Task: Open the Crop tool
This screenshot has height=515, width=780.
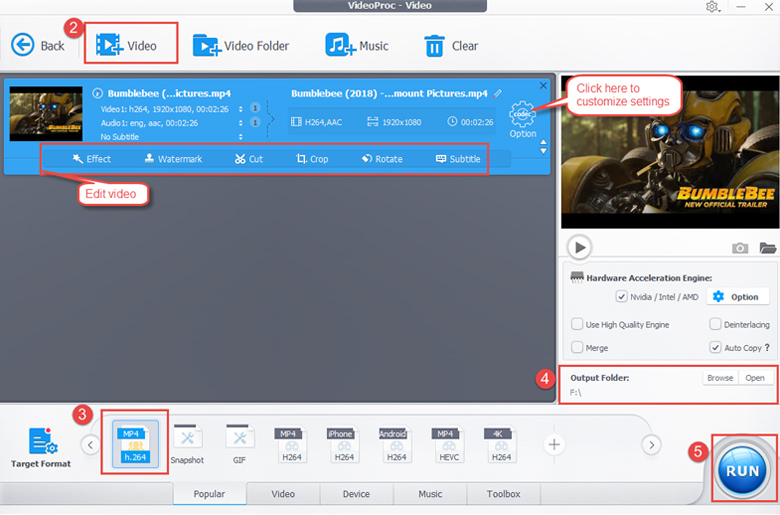Action: 312,159
